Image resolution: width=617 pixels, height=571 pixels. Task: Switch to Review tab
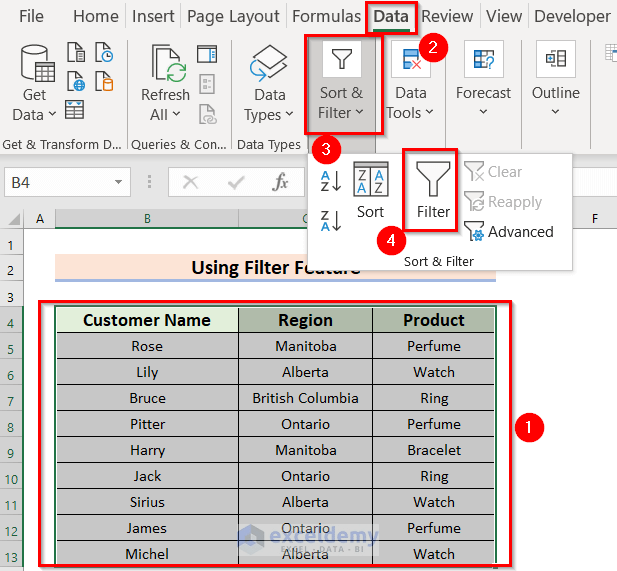pyautogui.click(x=447, y=17)
